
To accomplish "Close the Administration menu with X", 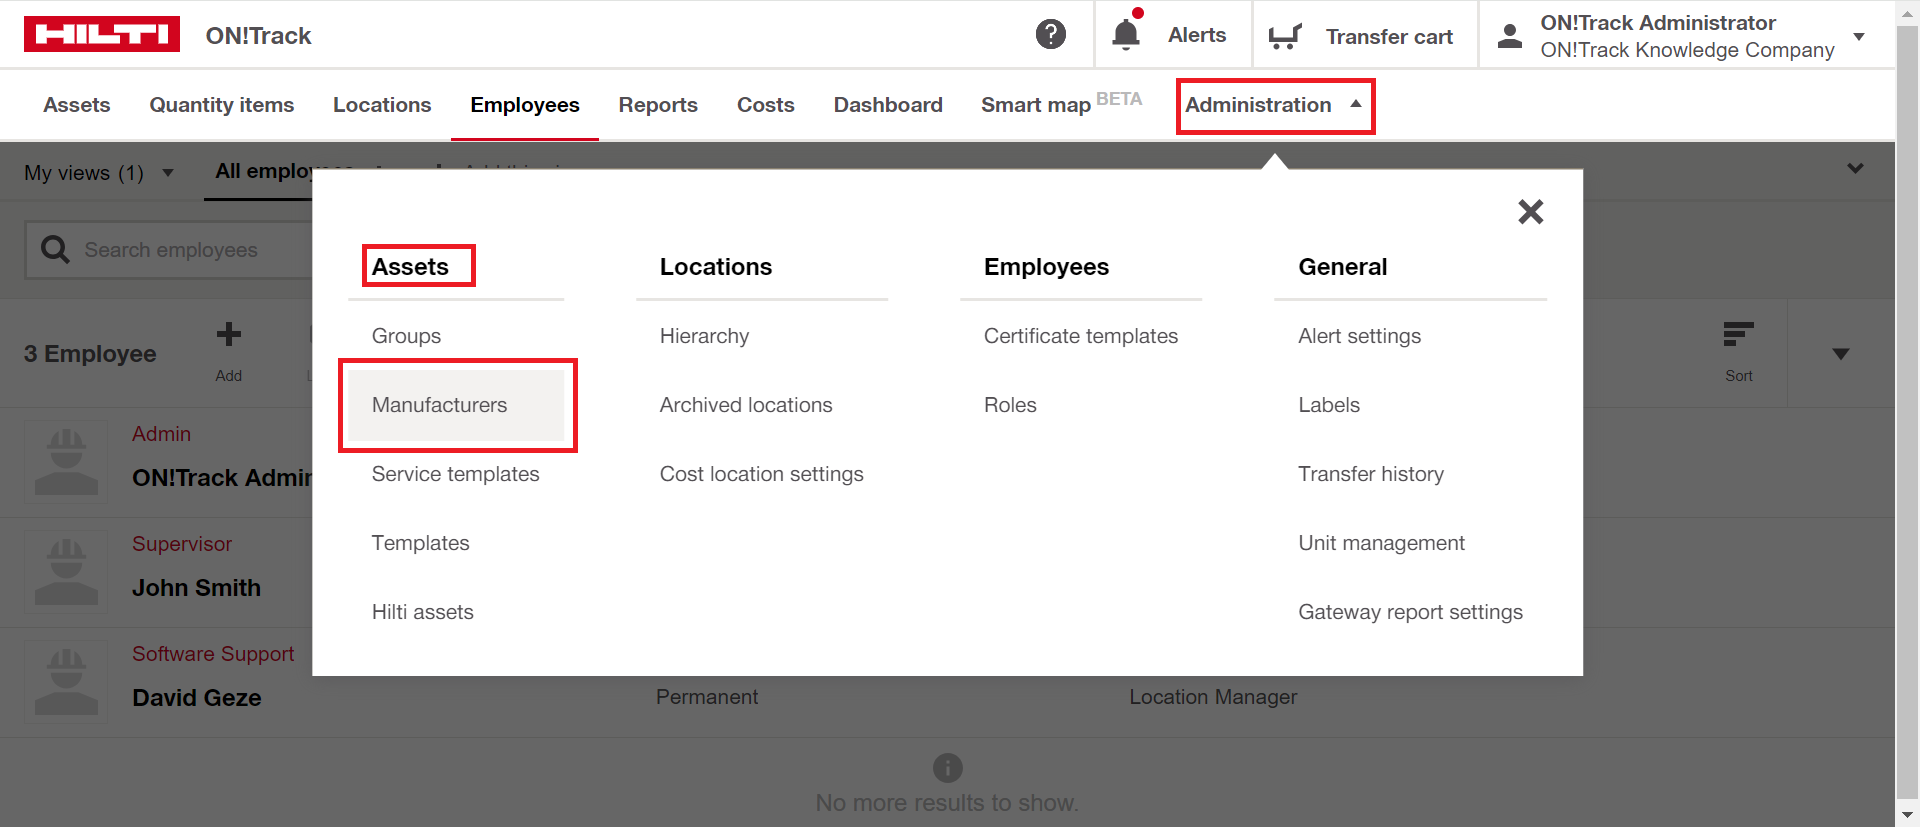I will (x=1530, y=211).
